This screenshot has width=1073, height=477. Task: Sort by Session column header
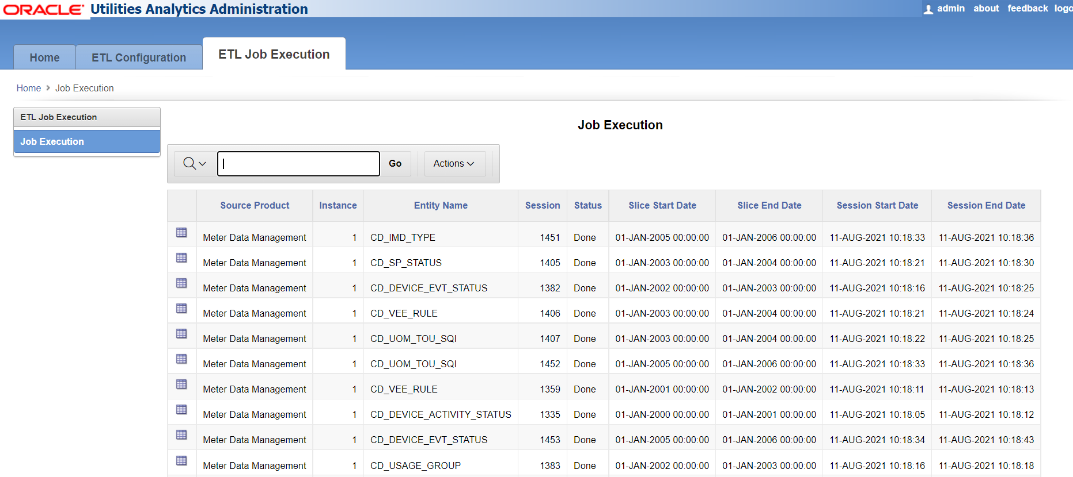(543, 205)
